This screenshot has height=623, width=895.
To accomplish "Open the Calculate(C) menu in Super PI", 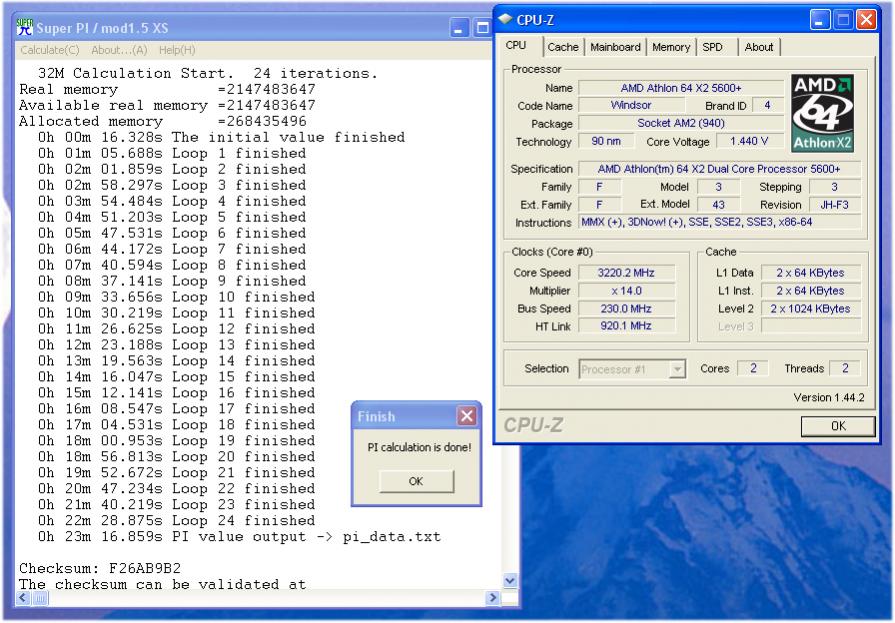I will coord(50,50).
